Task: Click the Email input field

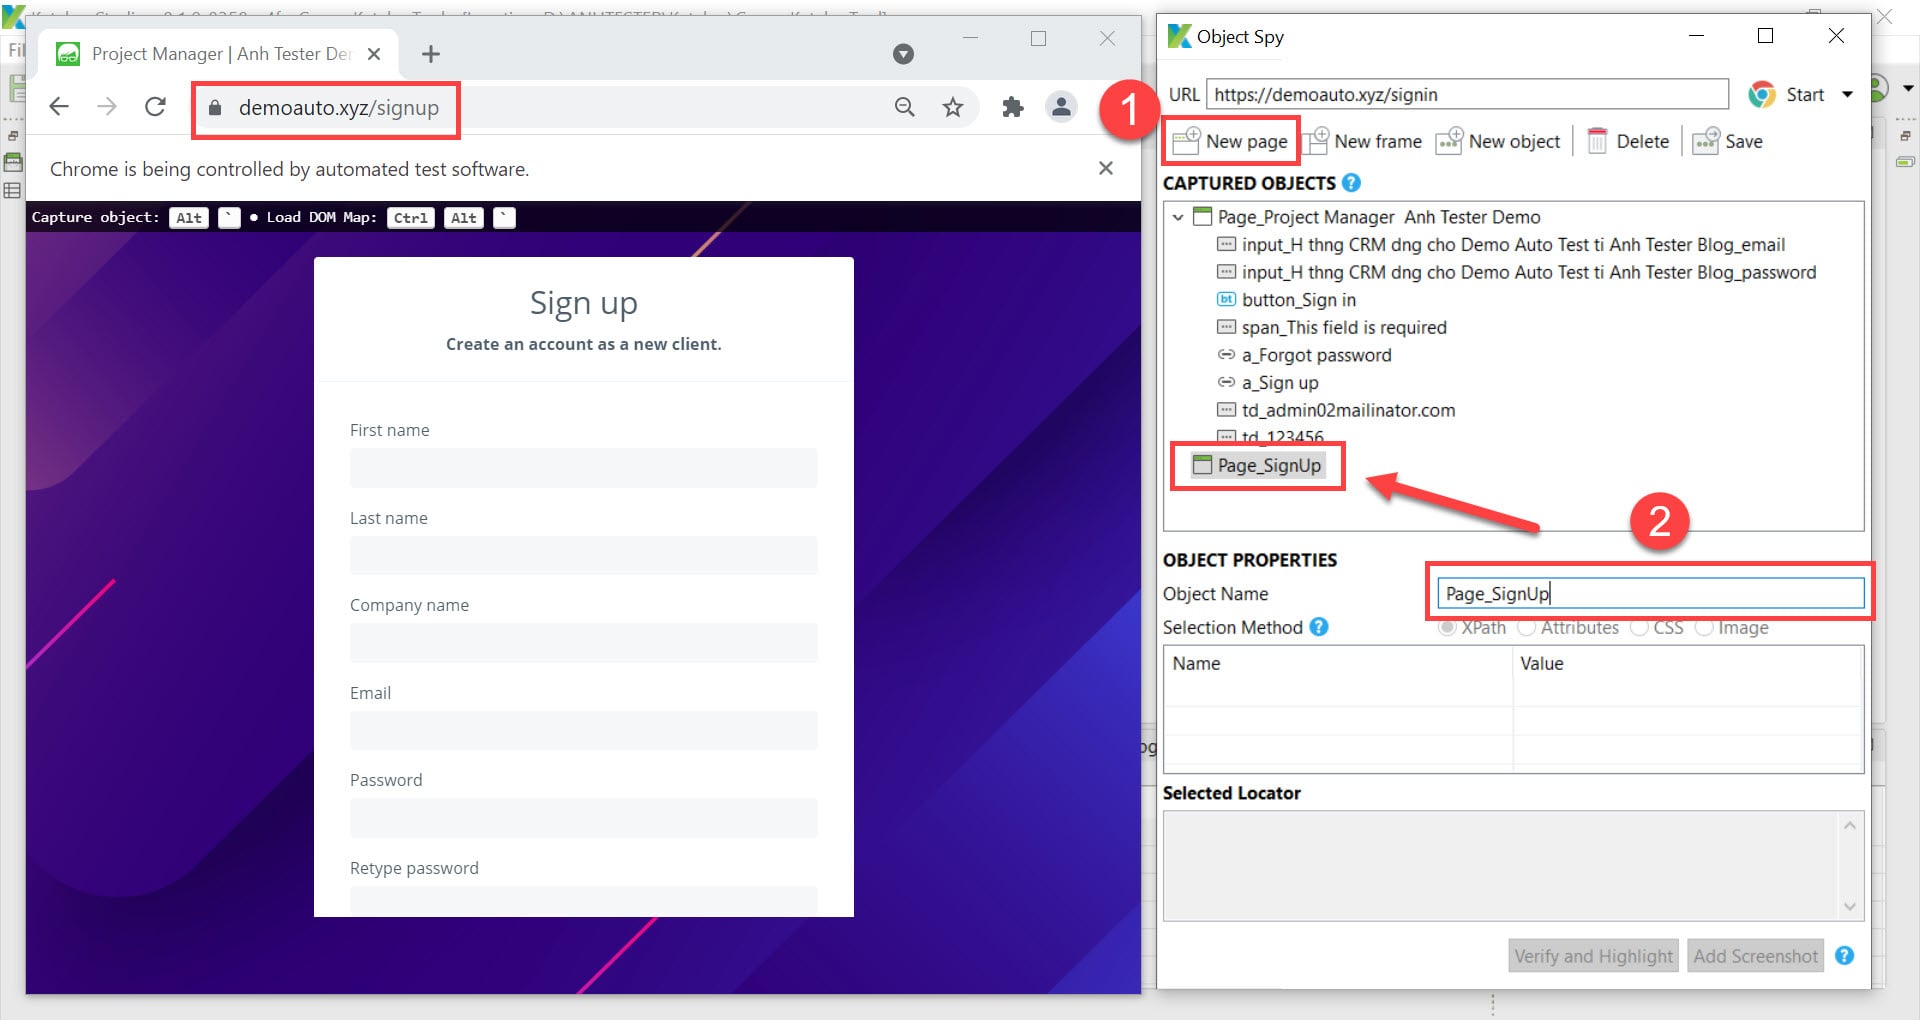Action: pyautogui.click(x=583, y=730)
